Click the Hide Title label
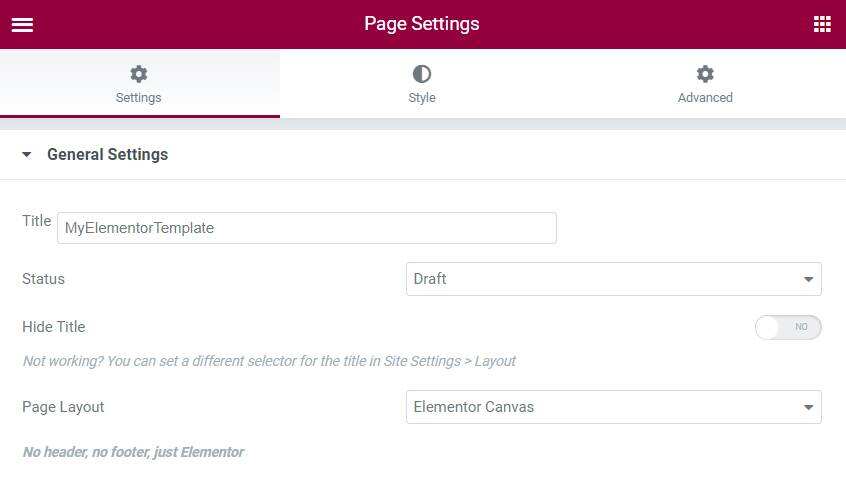 54,327
